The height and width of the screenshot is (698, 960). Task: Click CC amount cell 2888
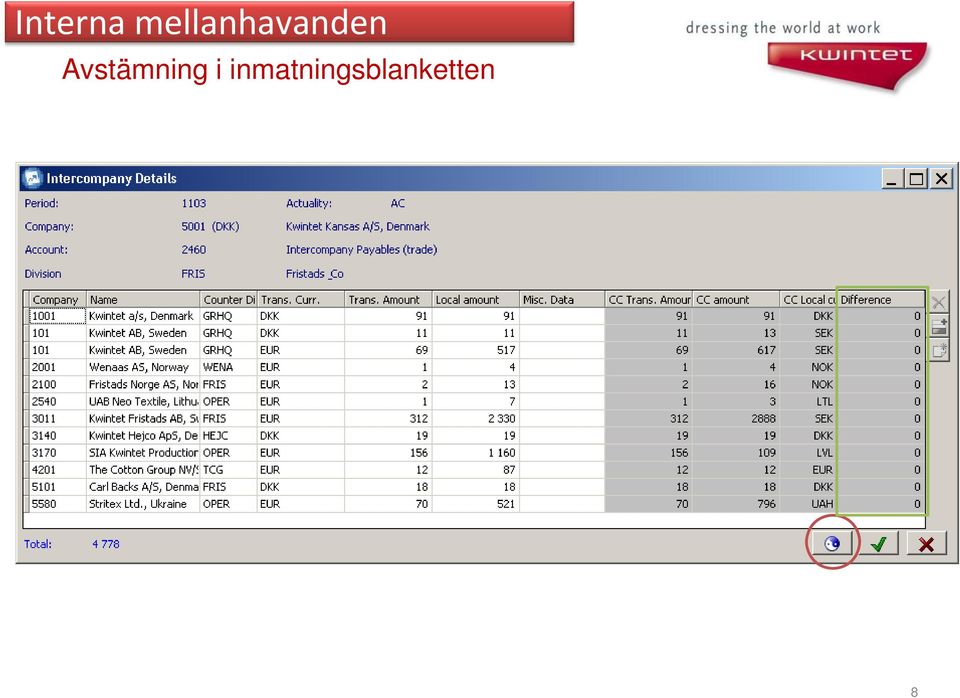(737, 419)
